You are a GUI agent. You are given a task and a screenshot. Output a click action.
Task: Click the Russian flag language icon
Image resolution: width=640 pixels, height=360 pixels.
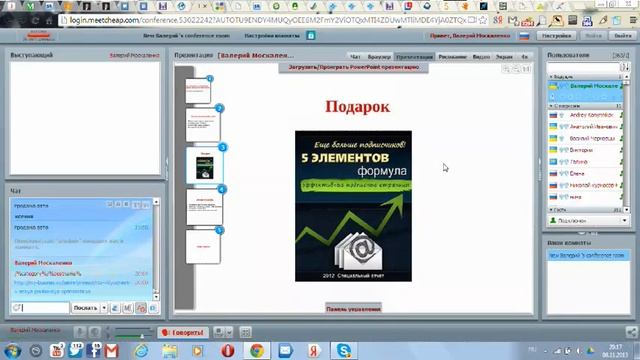click(524, 36)
